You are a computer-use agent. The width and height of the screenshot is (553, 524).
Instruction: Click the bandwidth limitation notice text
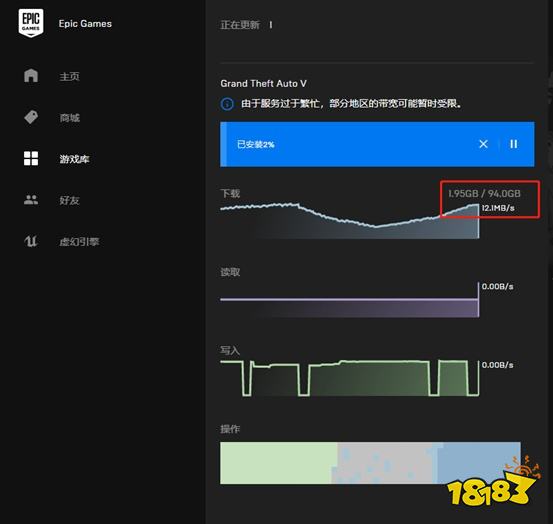(x=352, y=104)
